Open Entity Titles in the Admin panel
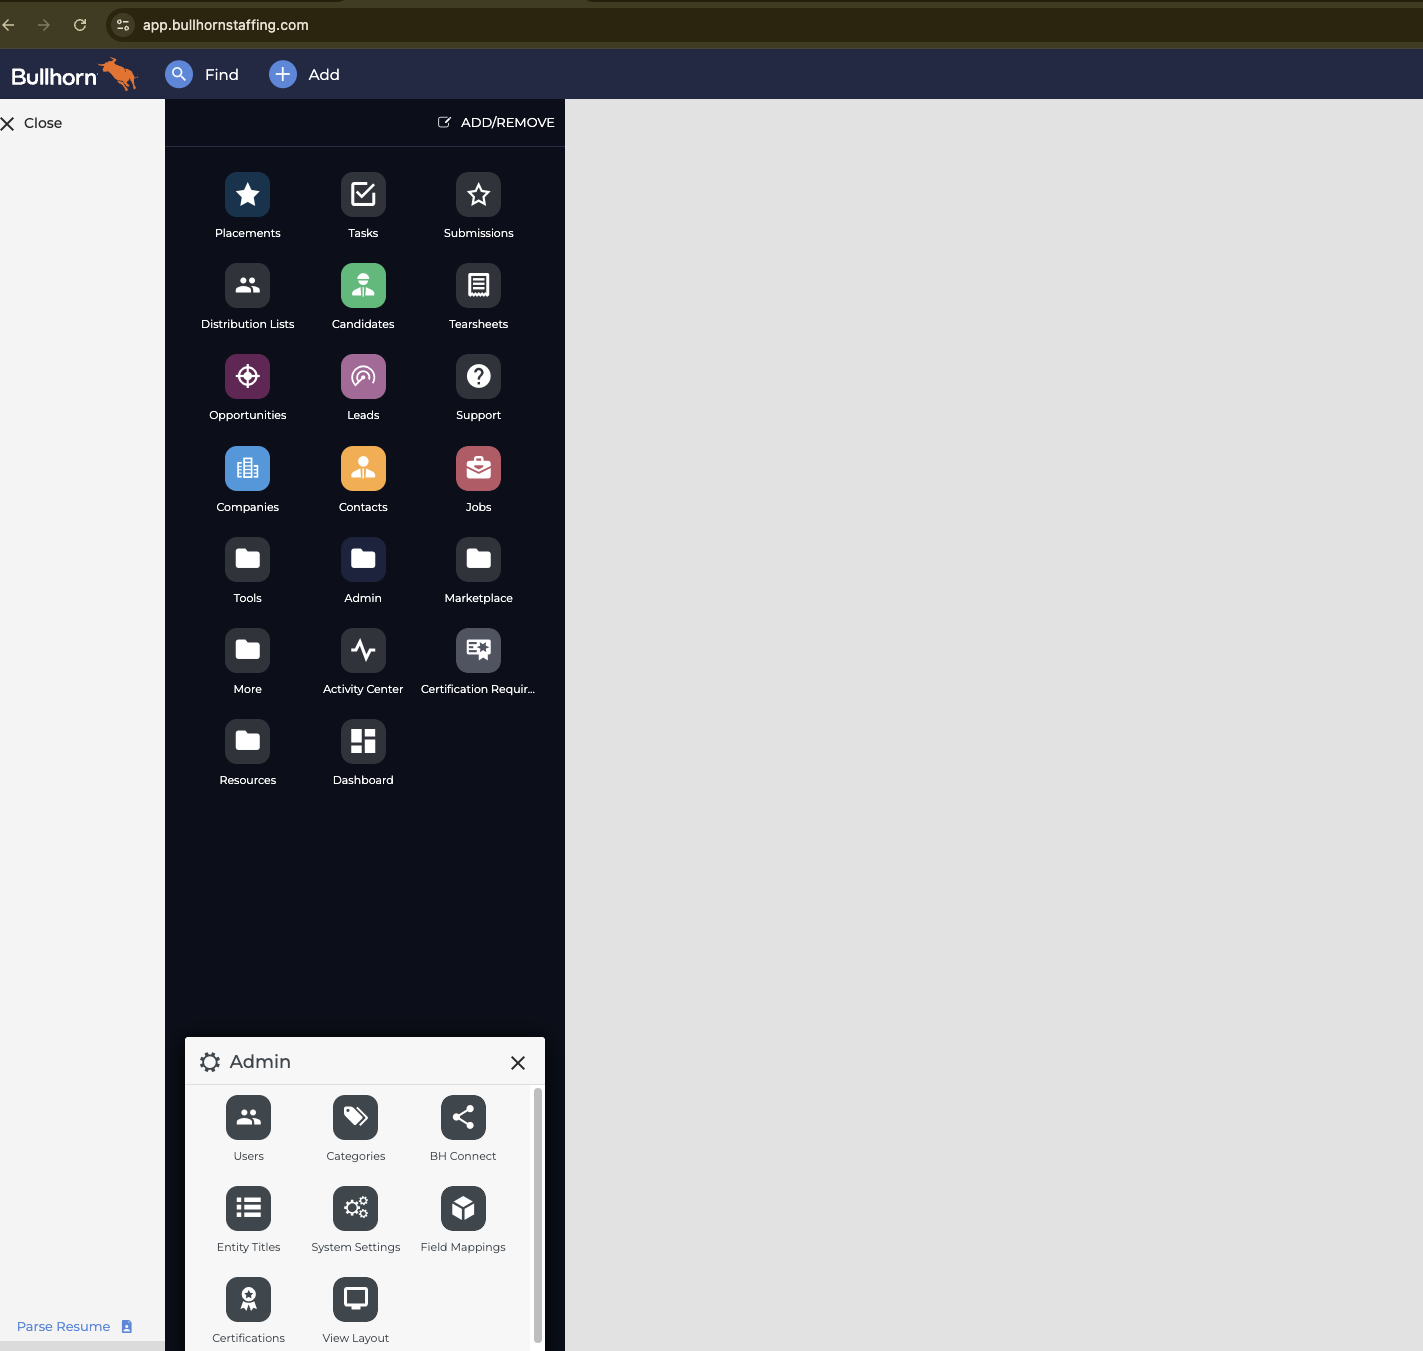The height and width of the screenshot is (1351, 1423). pyautogui.click(x=249, y=1209)
